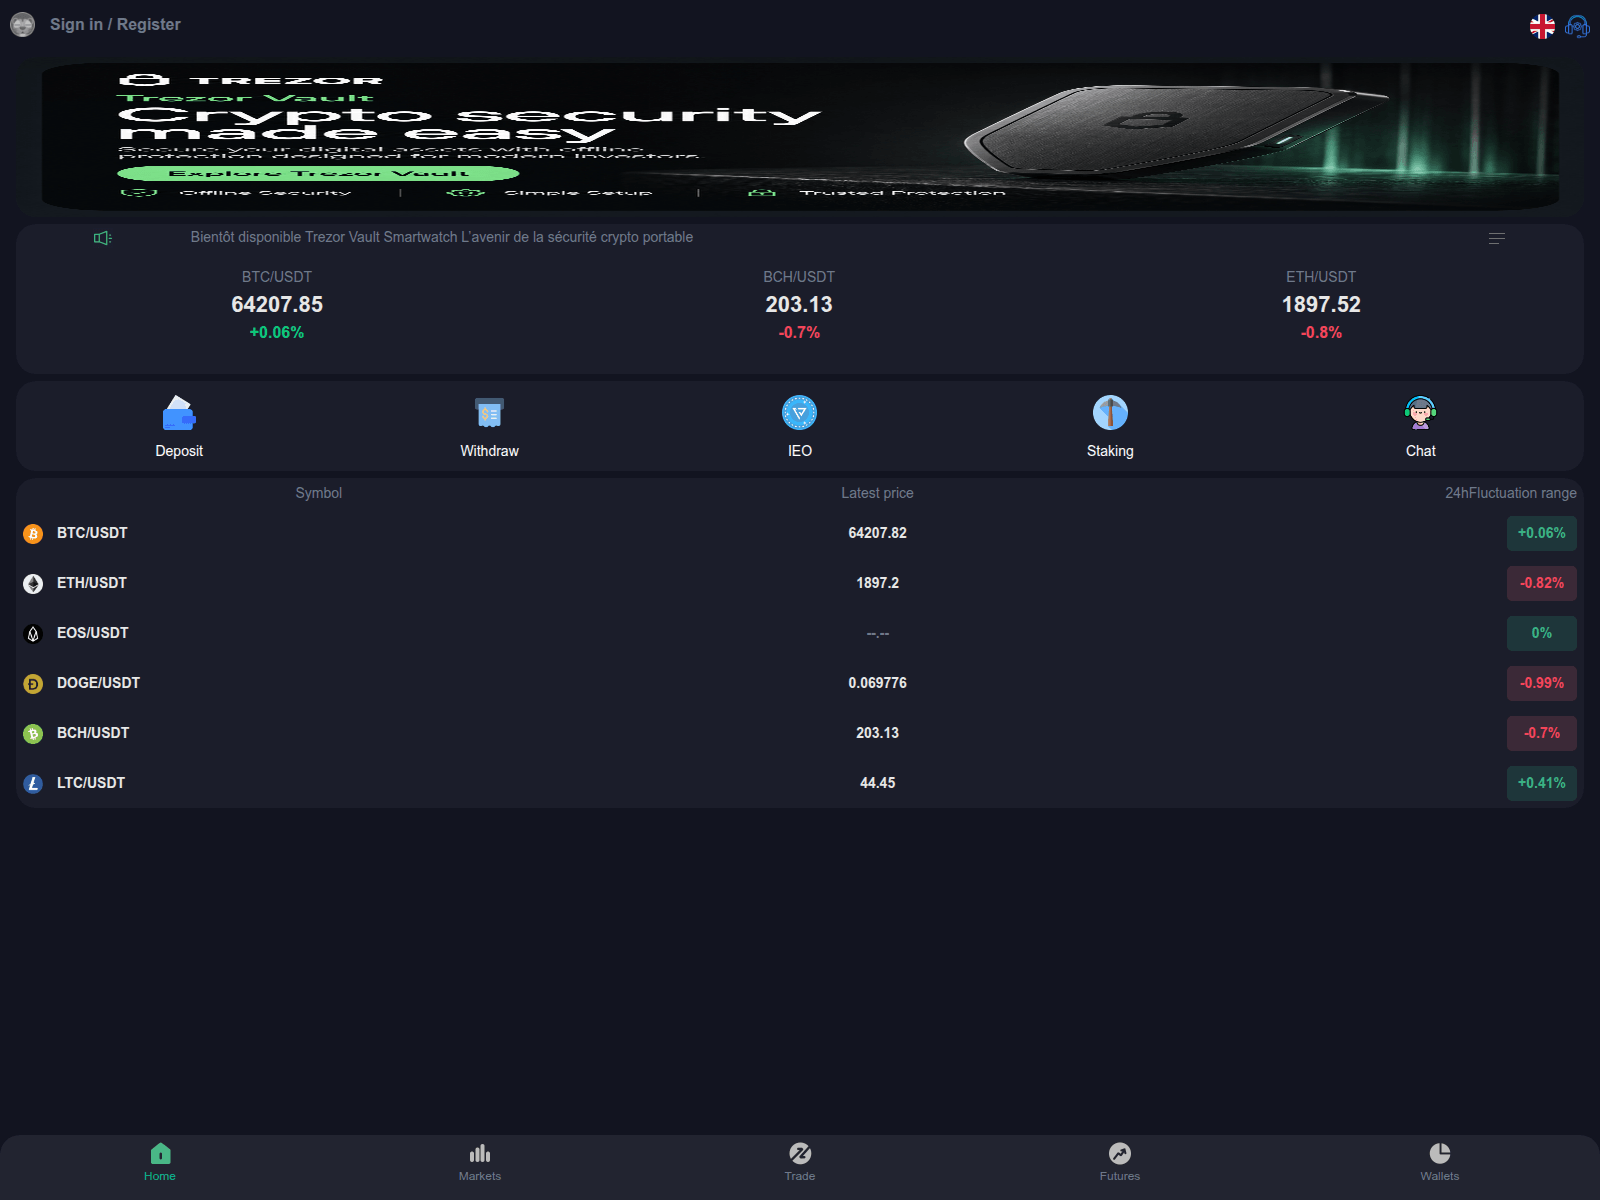Open the Staking hammer icon
Screen dimensions: 1600x1200
1110,413
